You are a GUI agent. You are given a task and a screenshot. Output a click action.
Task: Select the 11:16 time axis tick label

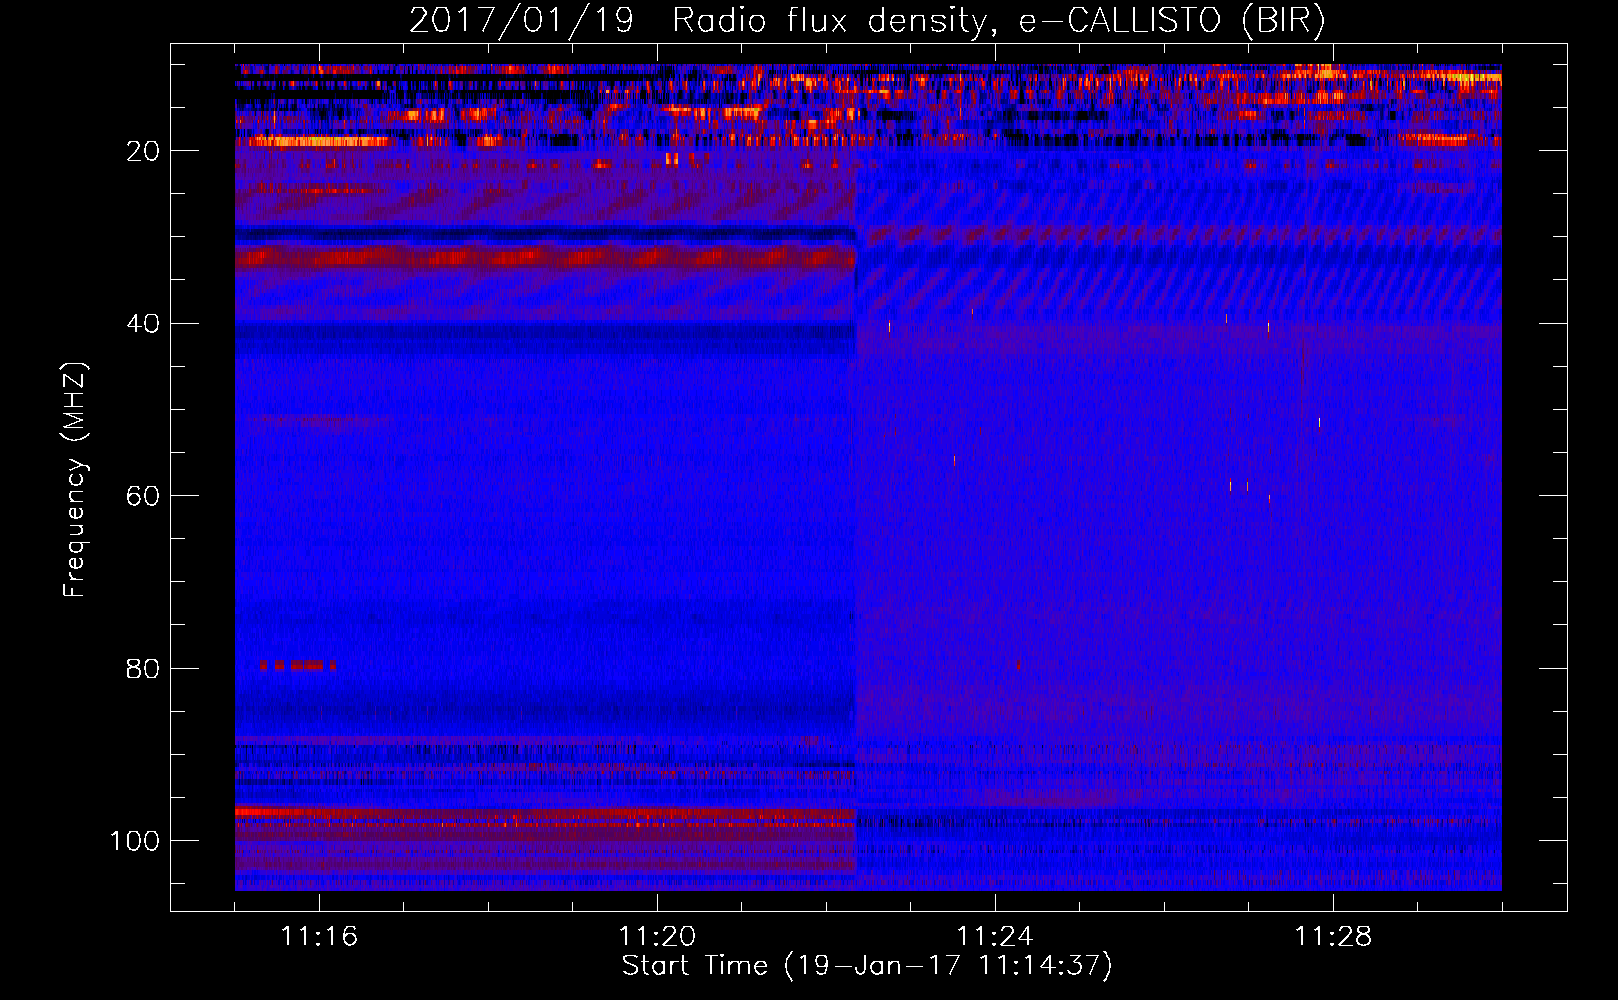click(x=319, y=937)
